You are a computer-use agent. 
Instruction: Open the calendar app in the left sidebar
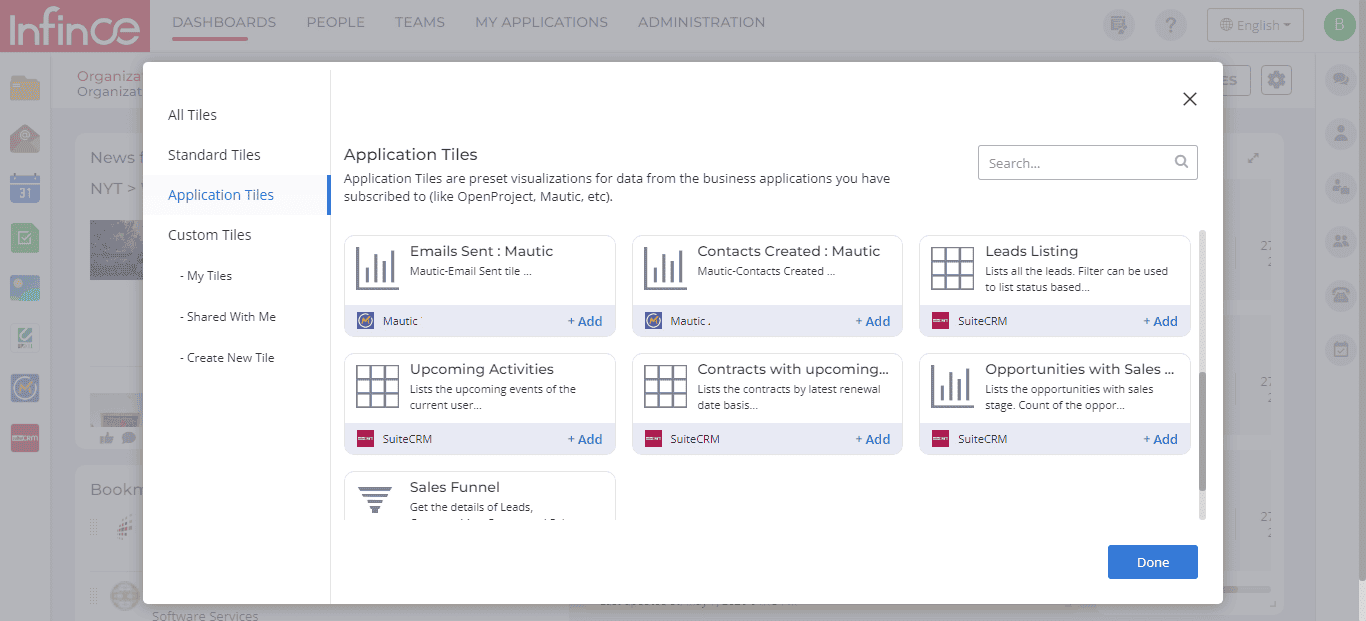[25, 187]
